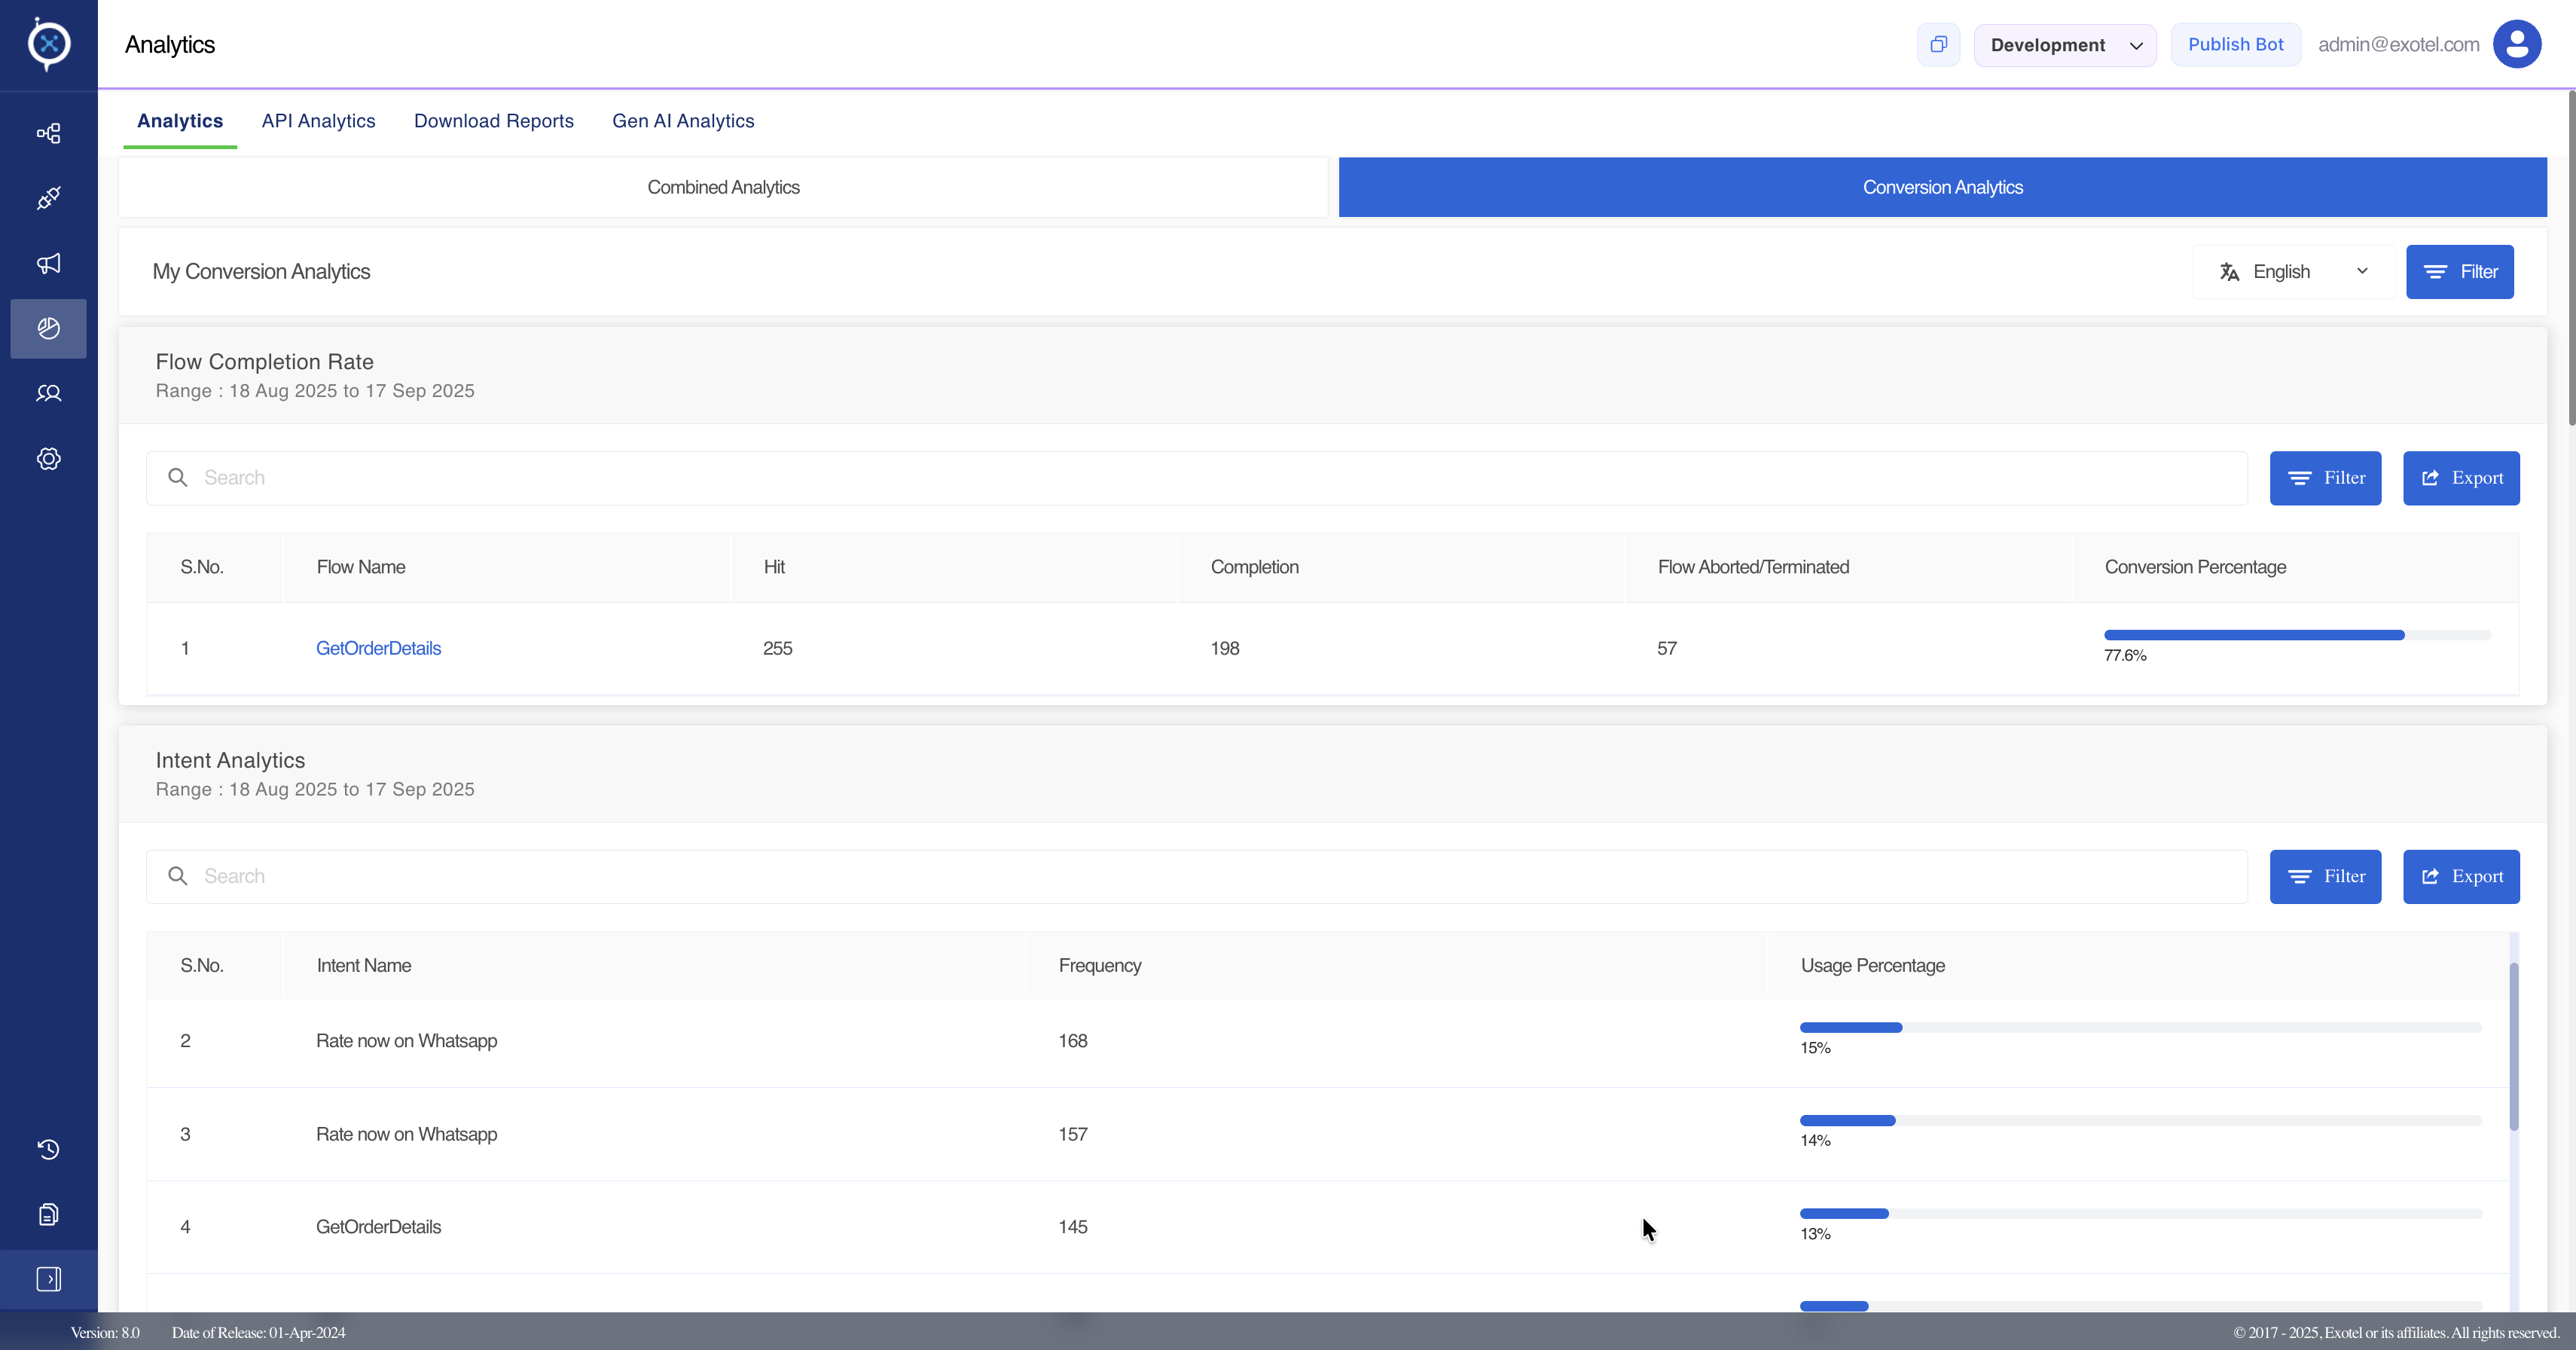Expand the sidebar with the panel toggle icon
This screenshot has height=1350, width=2576.
(48, 1279)
